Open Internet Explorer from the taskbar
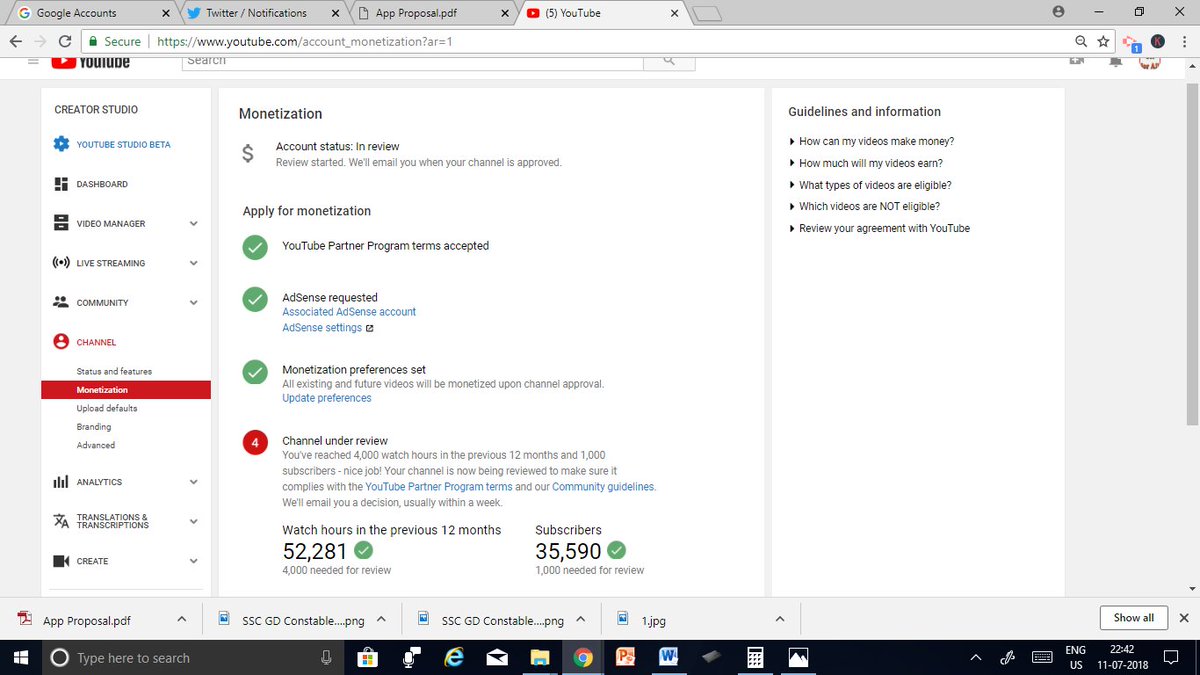 [x=453, y=657]
